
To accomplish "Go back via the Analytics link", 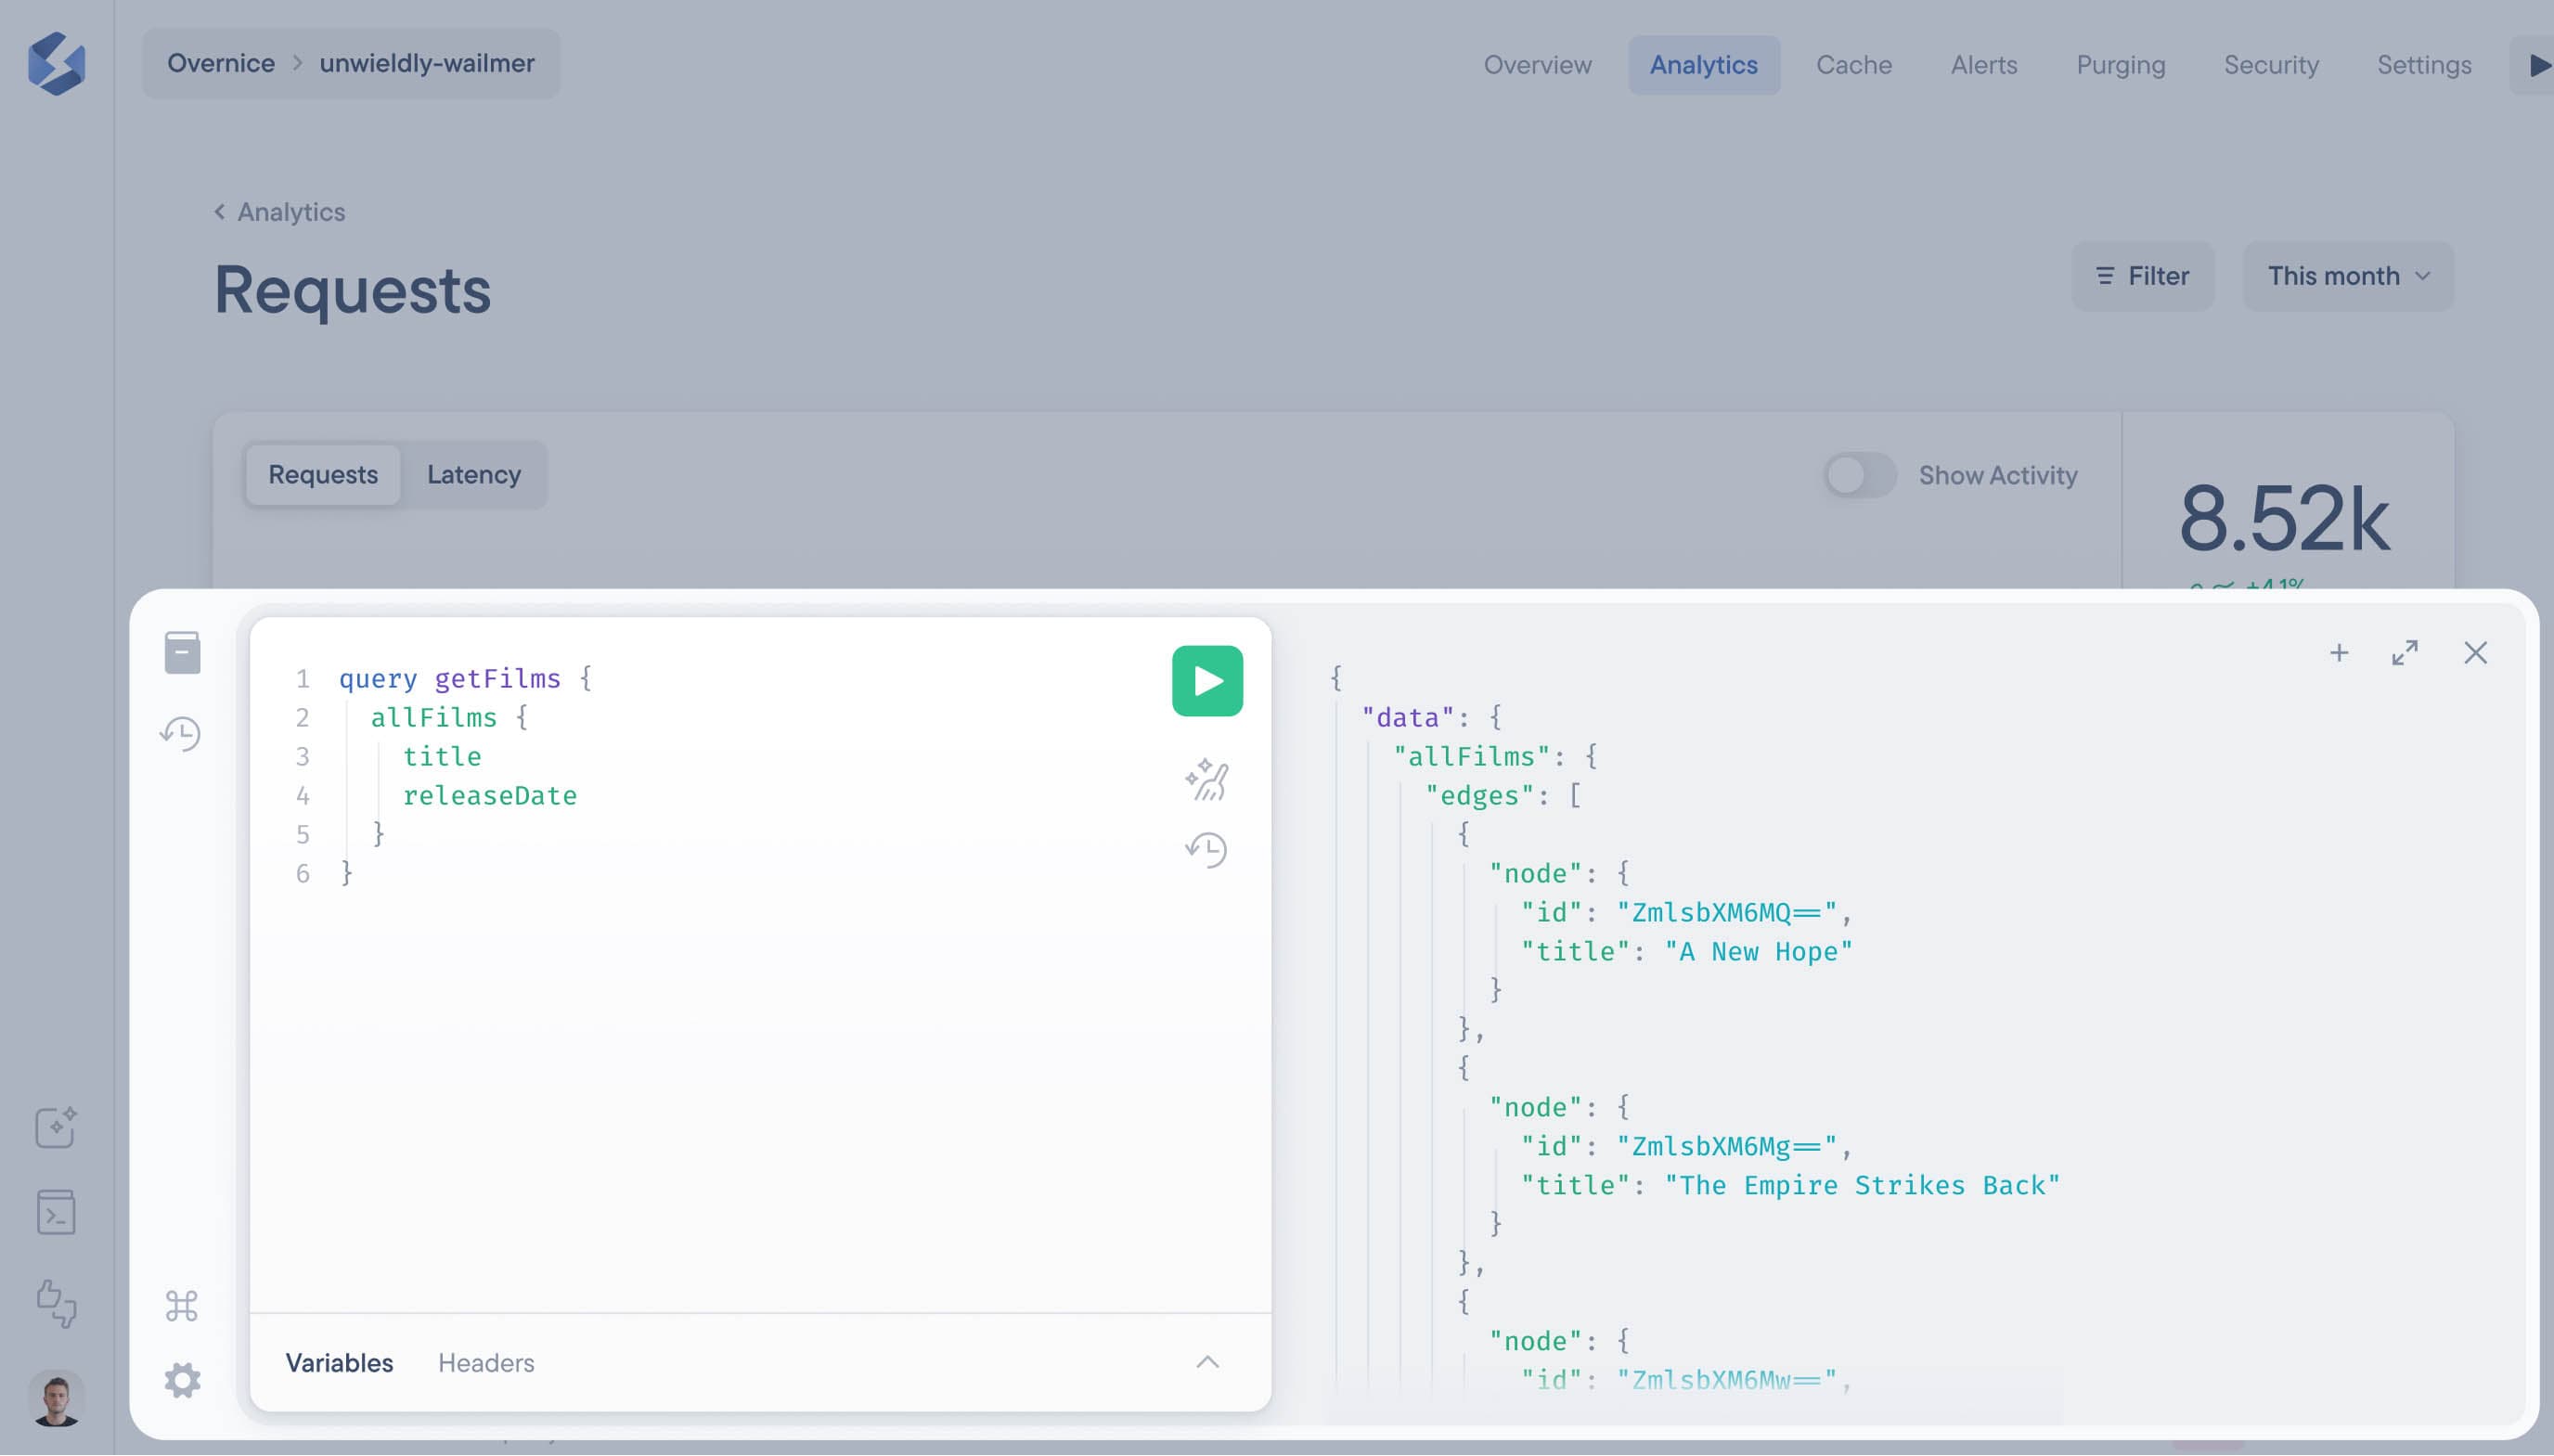I will [278, 211].
